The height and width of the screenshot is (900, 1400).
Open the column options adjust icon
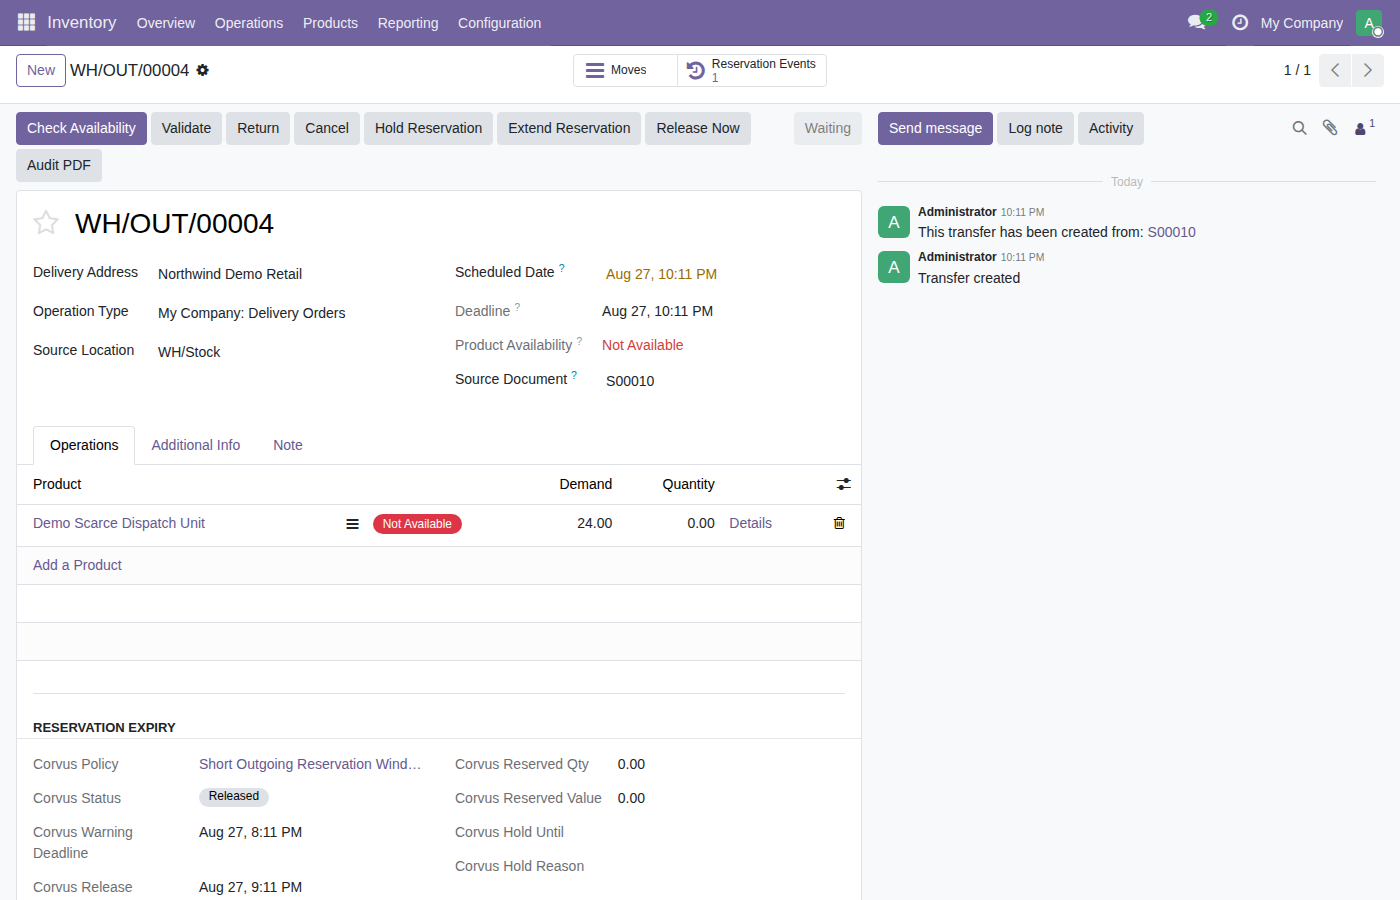[x=844, y=484]
